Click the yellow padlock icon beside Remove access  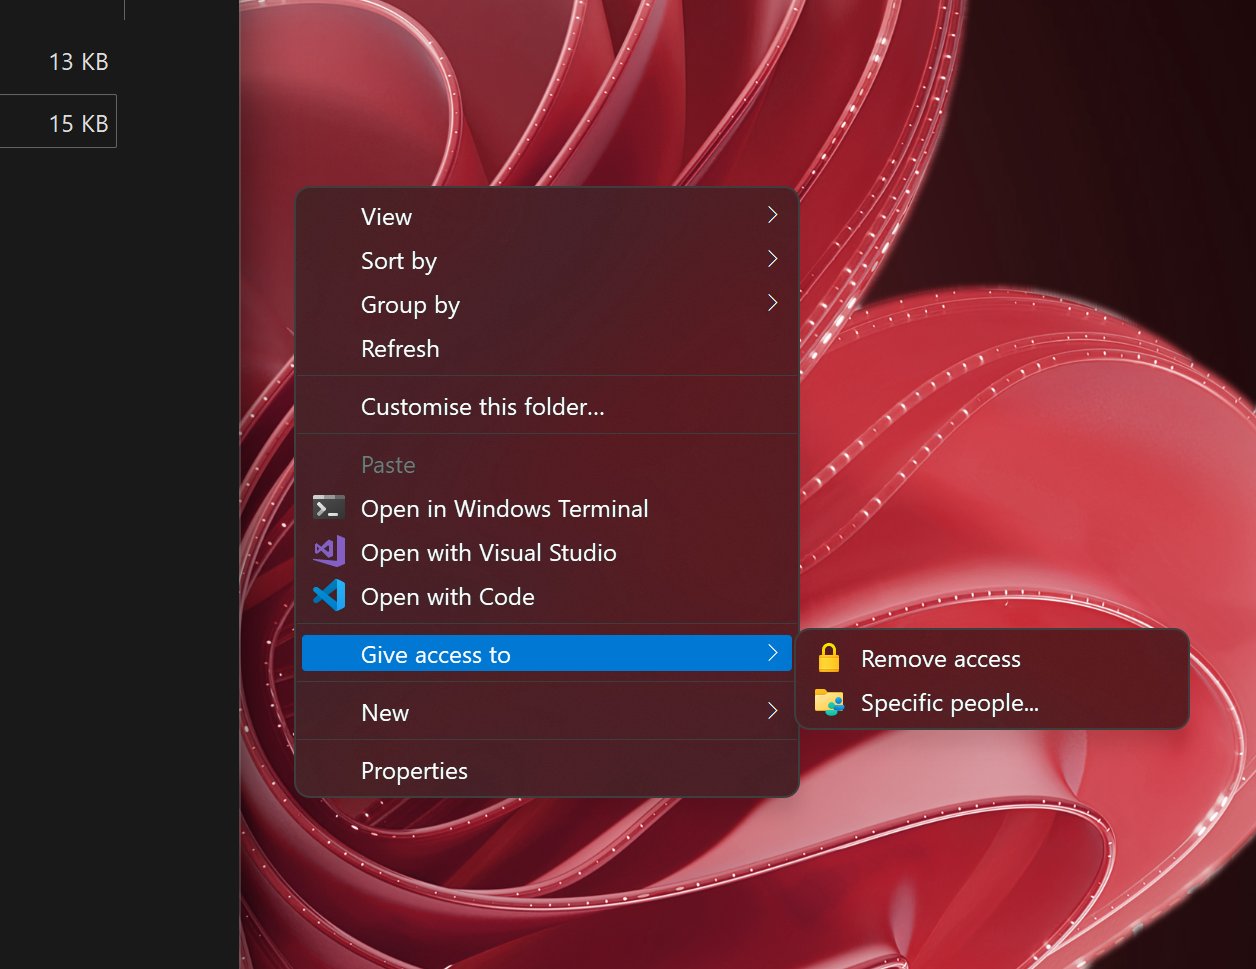point(828,657)
